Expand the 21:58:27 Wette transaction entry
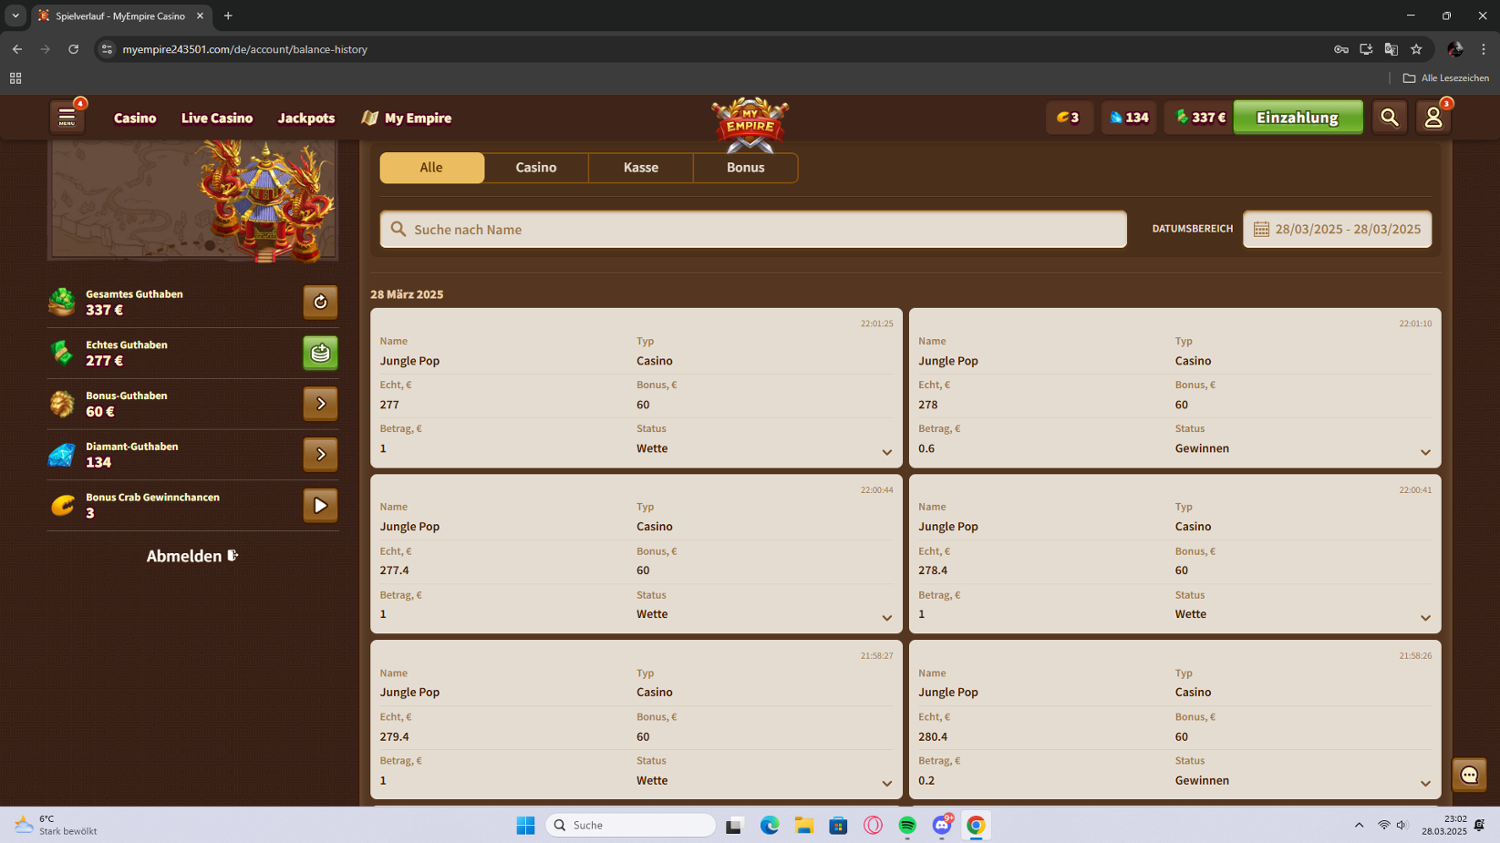The height and width of the screenshot is (843, 1500). (x=886, y=784)
